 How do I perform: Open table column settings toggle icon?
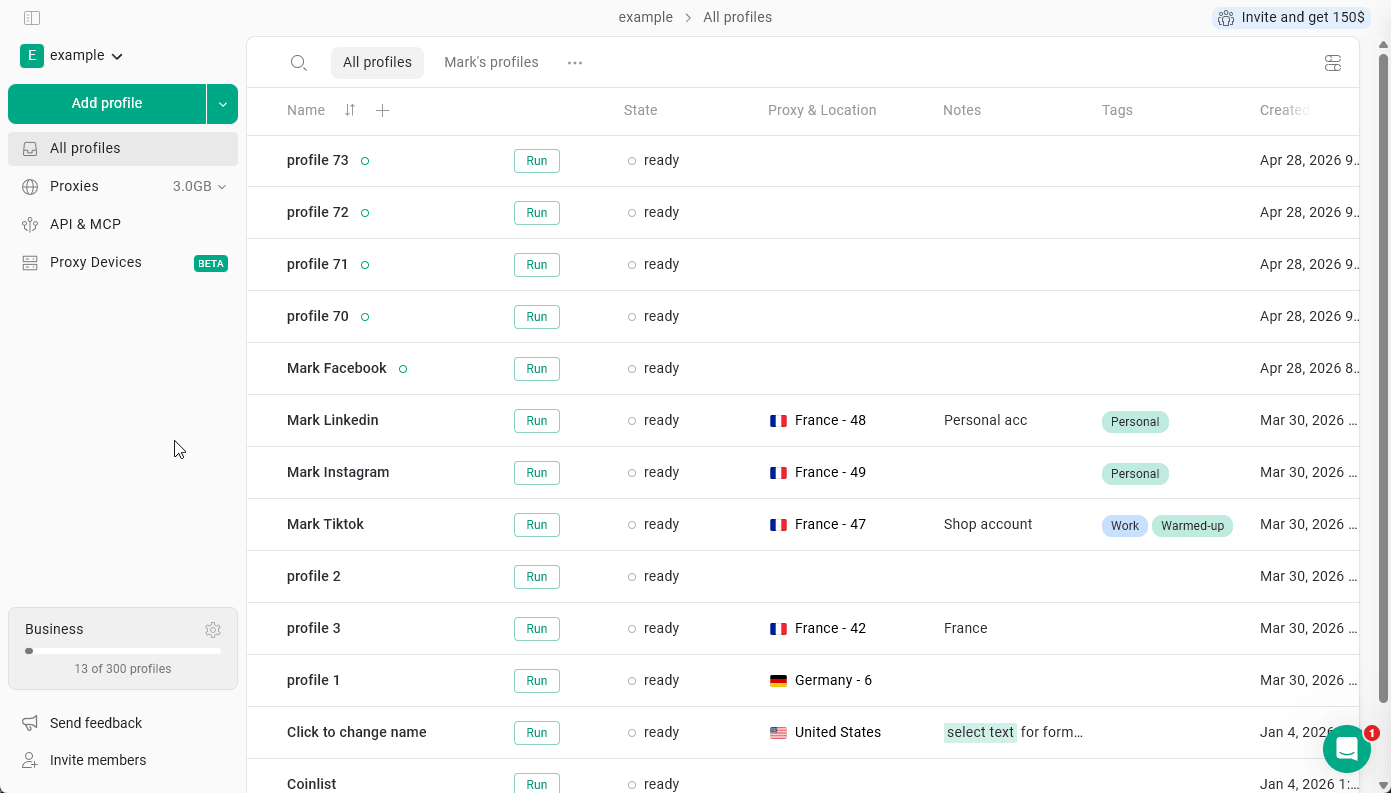1332,63
